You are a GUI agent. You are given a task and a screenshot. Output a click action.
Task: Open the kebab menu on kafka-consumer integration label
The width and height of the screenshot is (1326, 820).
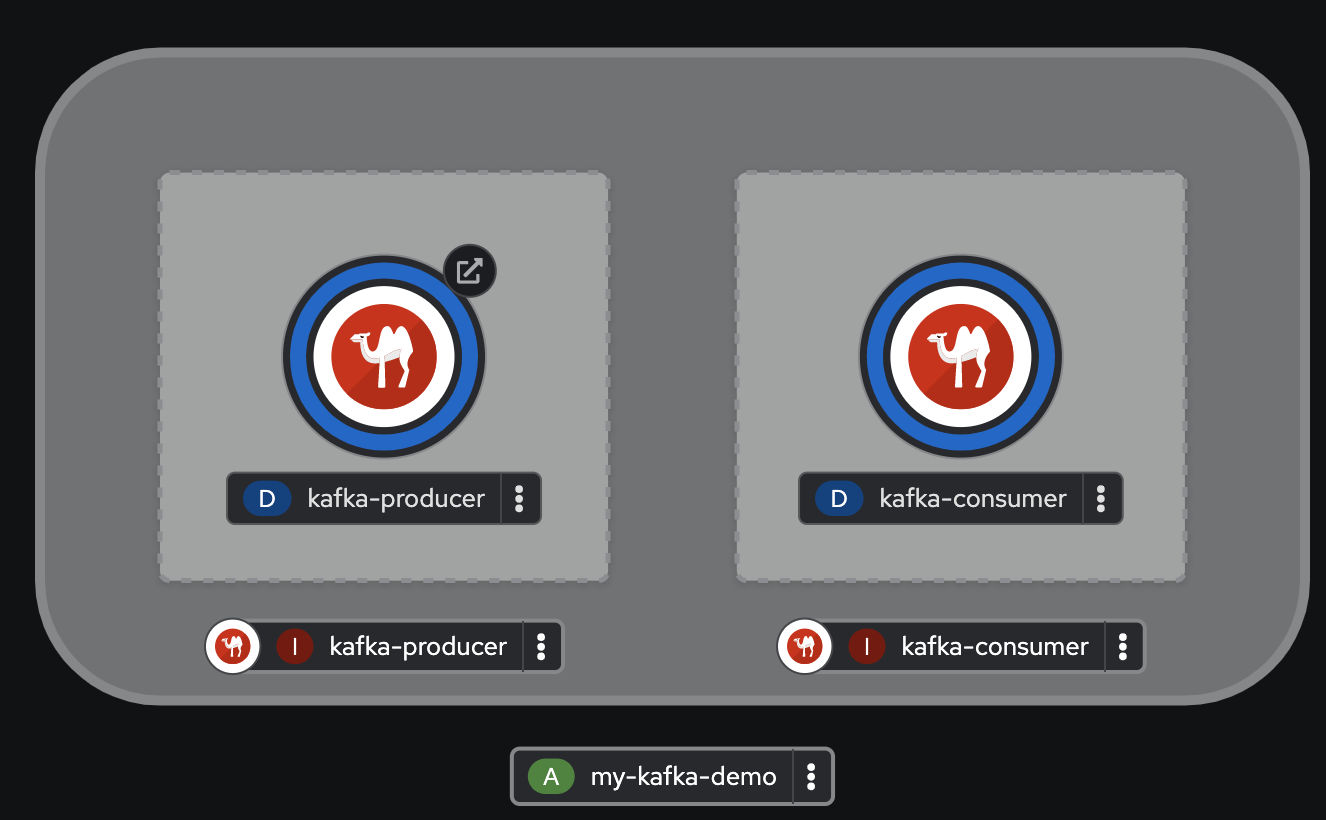1123,646
